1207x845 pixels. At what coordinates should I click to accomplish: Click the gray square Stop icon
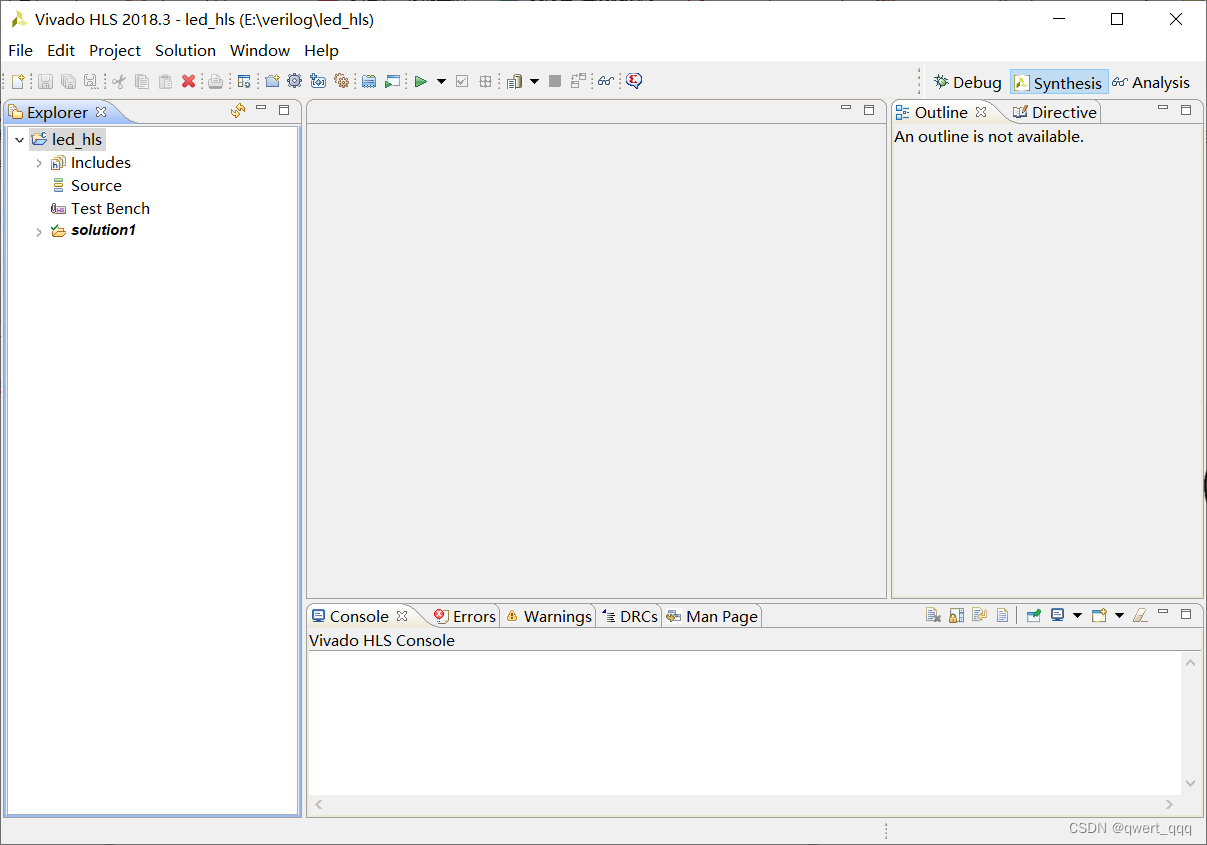[x=555, y=81]
